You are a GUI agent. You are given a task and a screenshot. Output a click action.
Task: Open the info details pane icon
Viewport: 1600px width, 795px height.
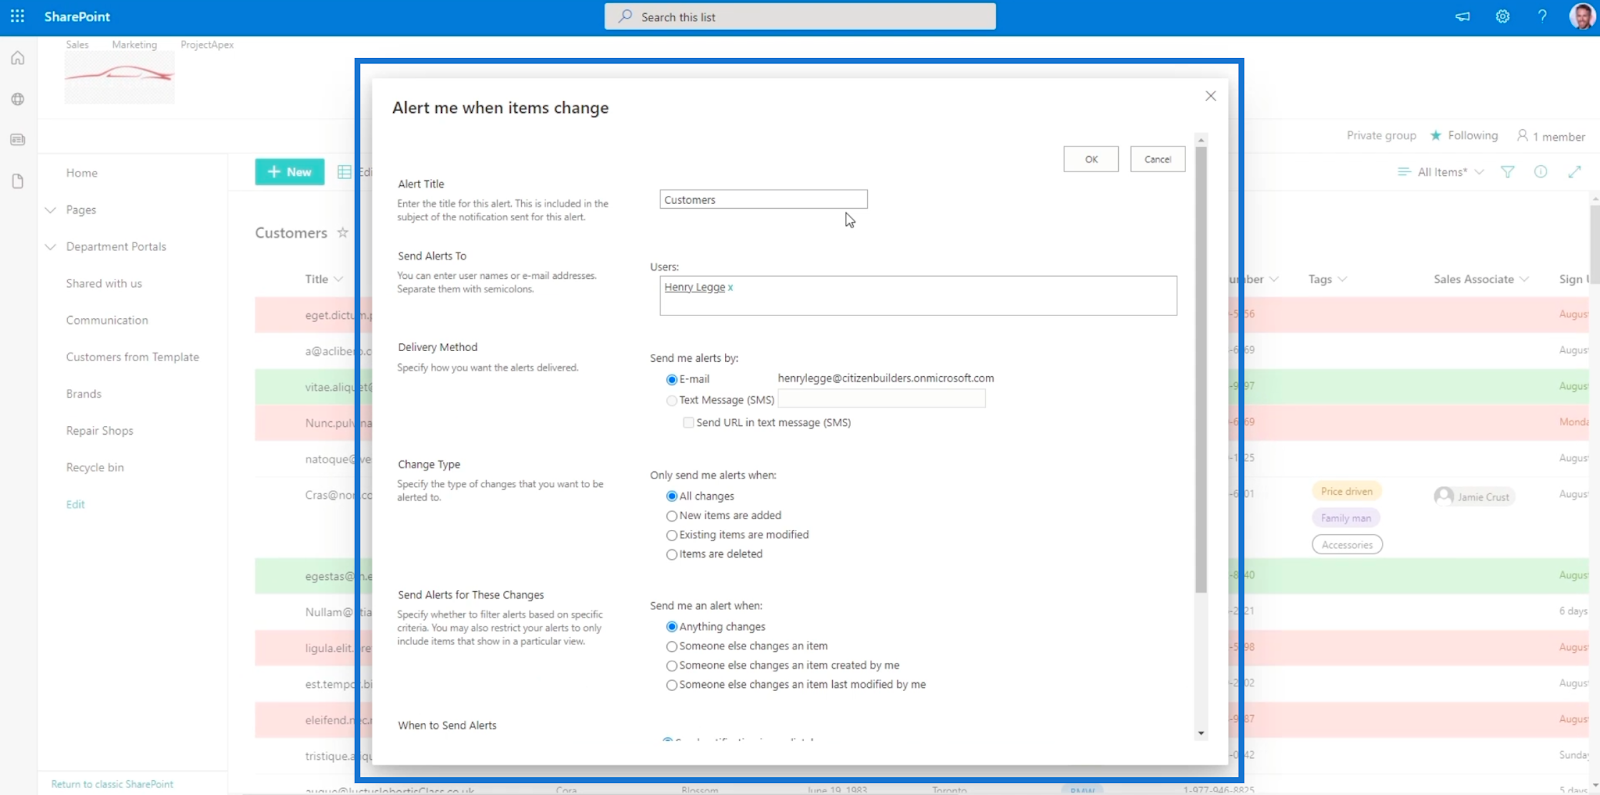(1540, 172)
